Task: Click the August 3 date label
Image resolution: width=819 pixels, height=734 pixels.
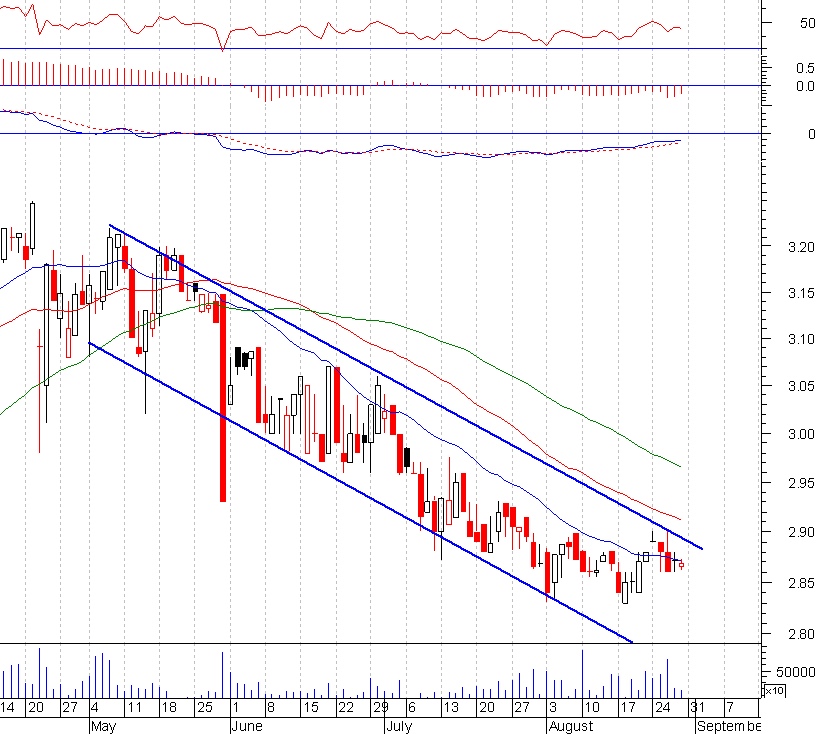Action: [553, 708]
